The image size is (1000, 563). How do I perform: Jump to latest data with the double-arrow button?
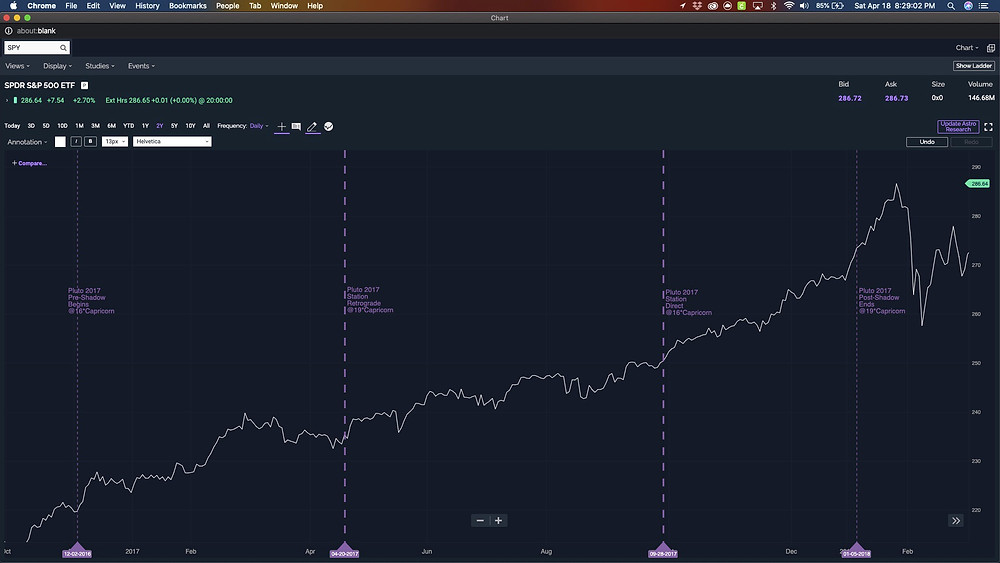coord(955,520)
